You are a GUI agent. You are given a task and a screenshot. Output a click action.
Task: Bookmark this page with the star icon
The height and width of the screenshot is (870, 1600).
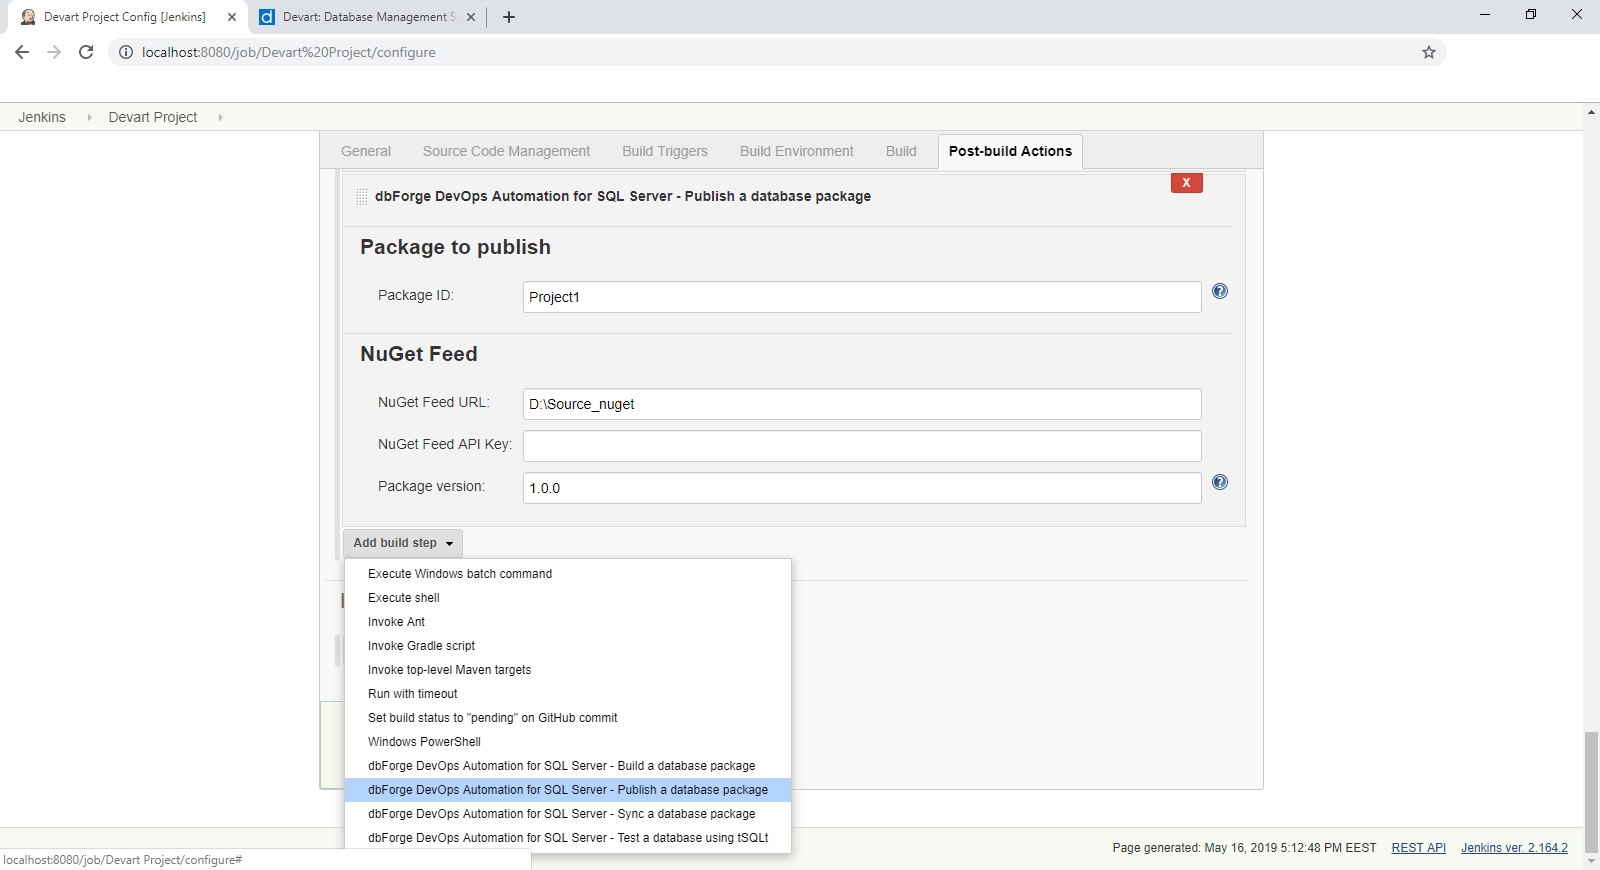click(x=1429, y=52)
